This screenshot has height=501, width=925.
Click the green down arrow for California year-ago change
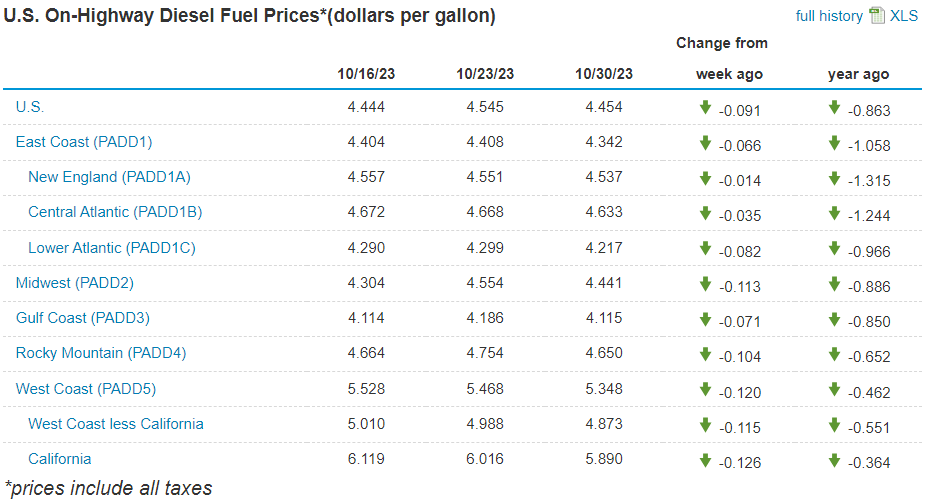(x=834, y=459)
